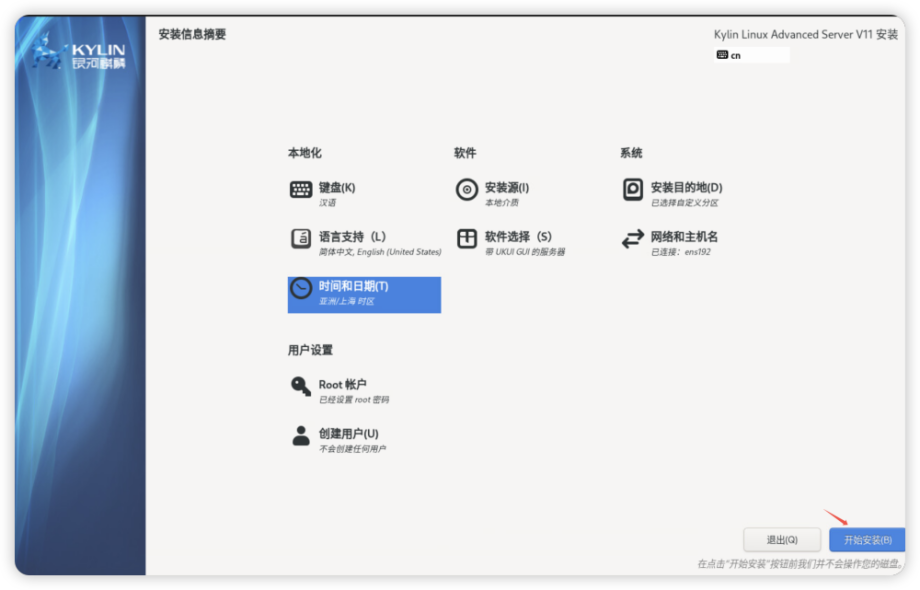Screen dimensions: 920x590
Task: Click the disc icon for 安装源(I)
Action: 467,189
